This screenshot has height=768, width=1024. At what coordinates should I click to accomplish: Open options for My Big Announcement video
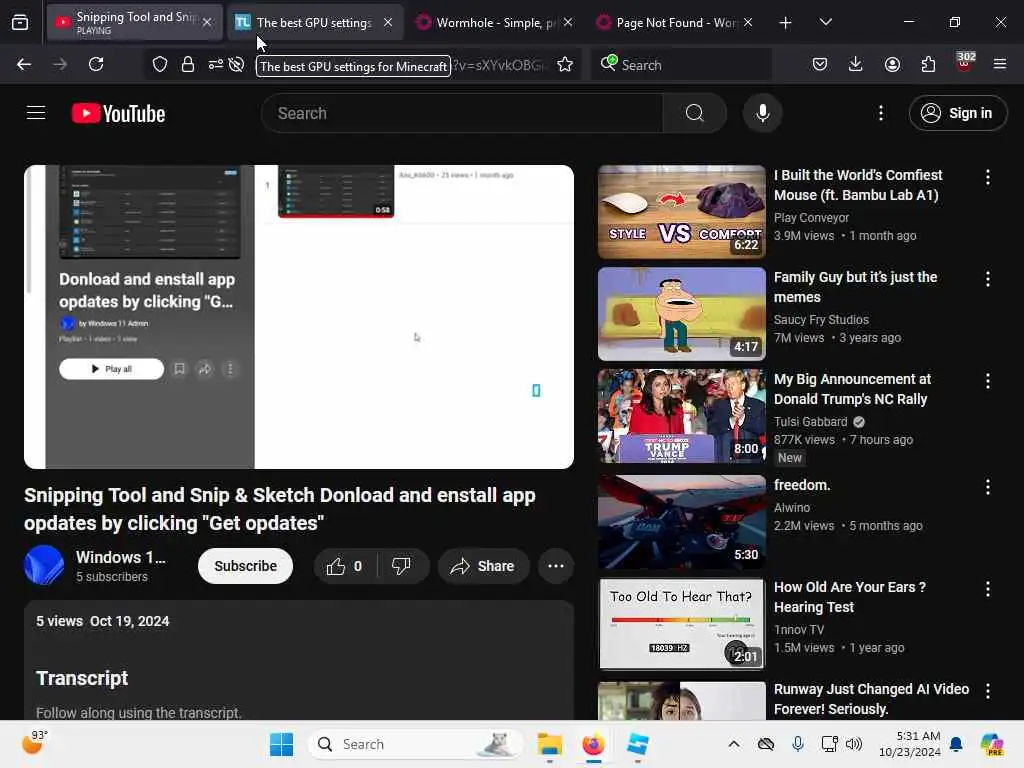(987, 381)
